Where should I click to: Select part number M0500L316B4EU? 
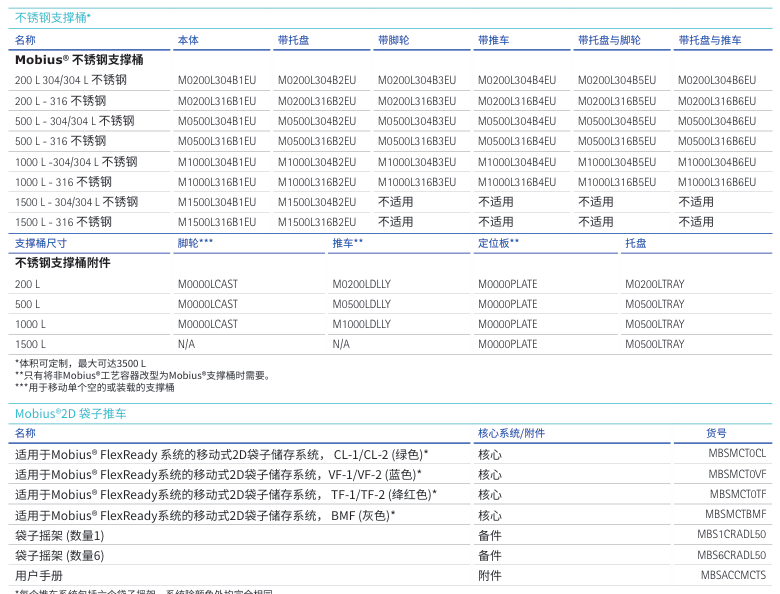tap(516, 141)
